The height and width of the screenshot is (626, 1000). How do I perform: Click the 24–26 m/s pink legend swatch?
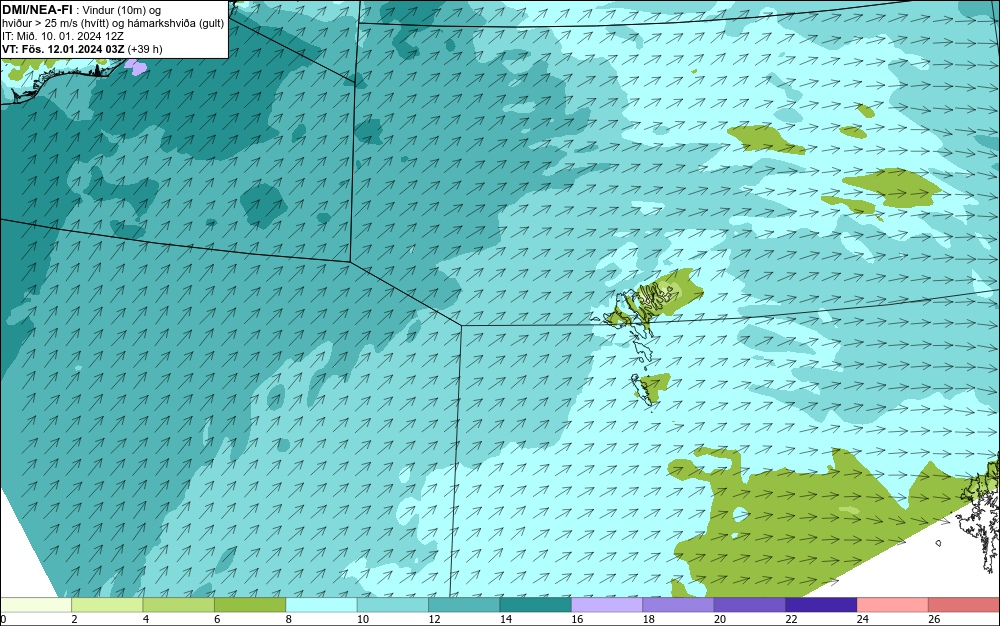[x=893, y=605]
